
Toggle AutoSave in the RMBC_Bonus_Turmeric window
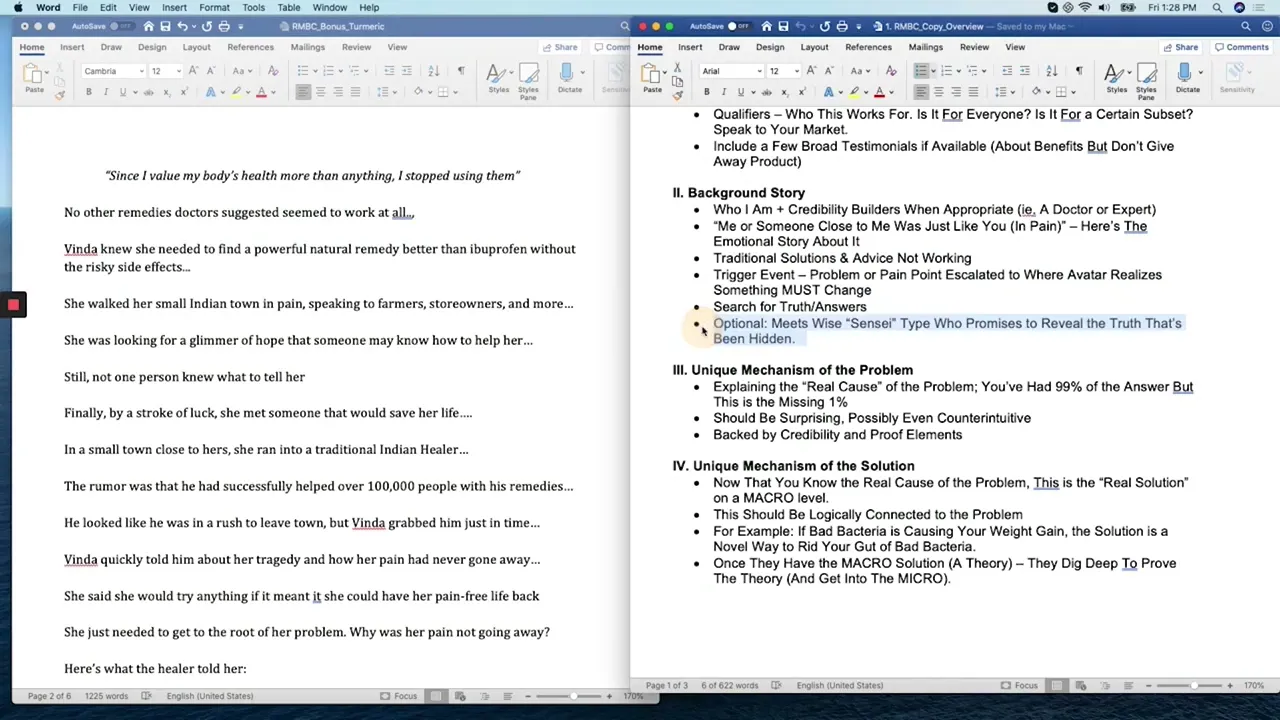click(121, 26)
